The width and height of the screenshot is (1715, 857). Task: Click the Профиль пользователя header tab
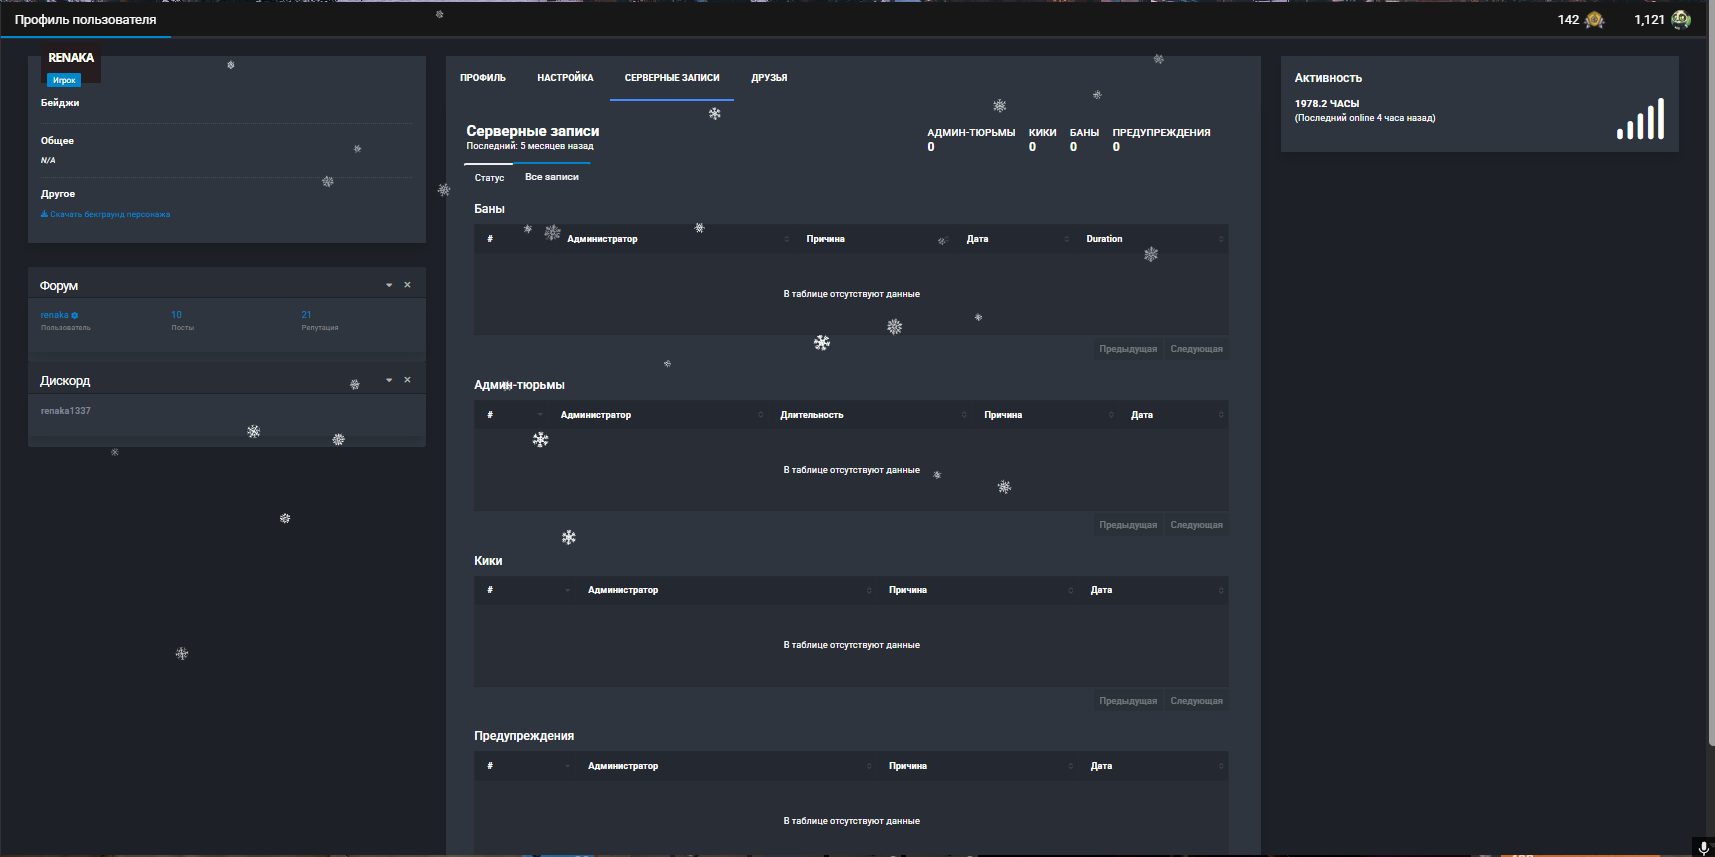point(86,19)
